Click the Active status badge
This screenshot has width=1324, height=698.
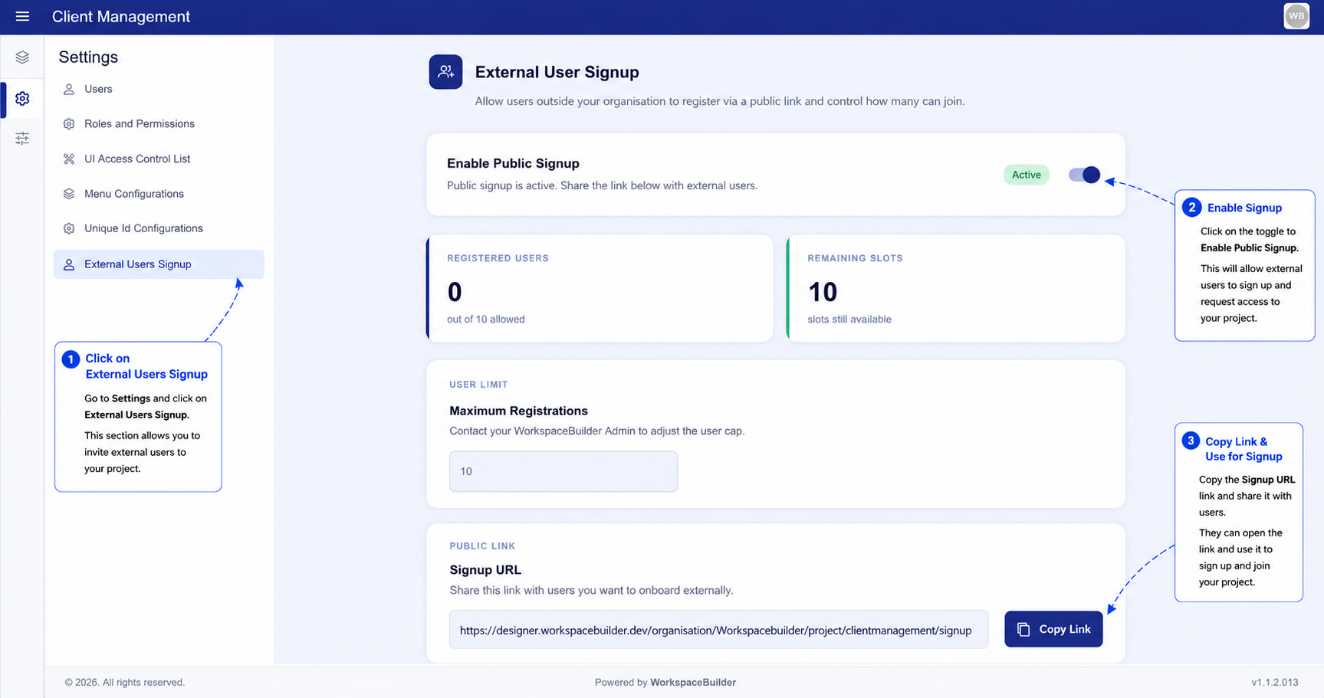click(x=1026, y=175)
